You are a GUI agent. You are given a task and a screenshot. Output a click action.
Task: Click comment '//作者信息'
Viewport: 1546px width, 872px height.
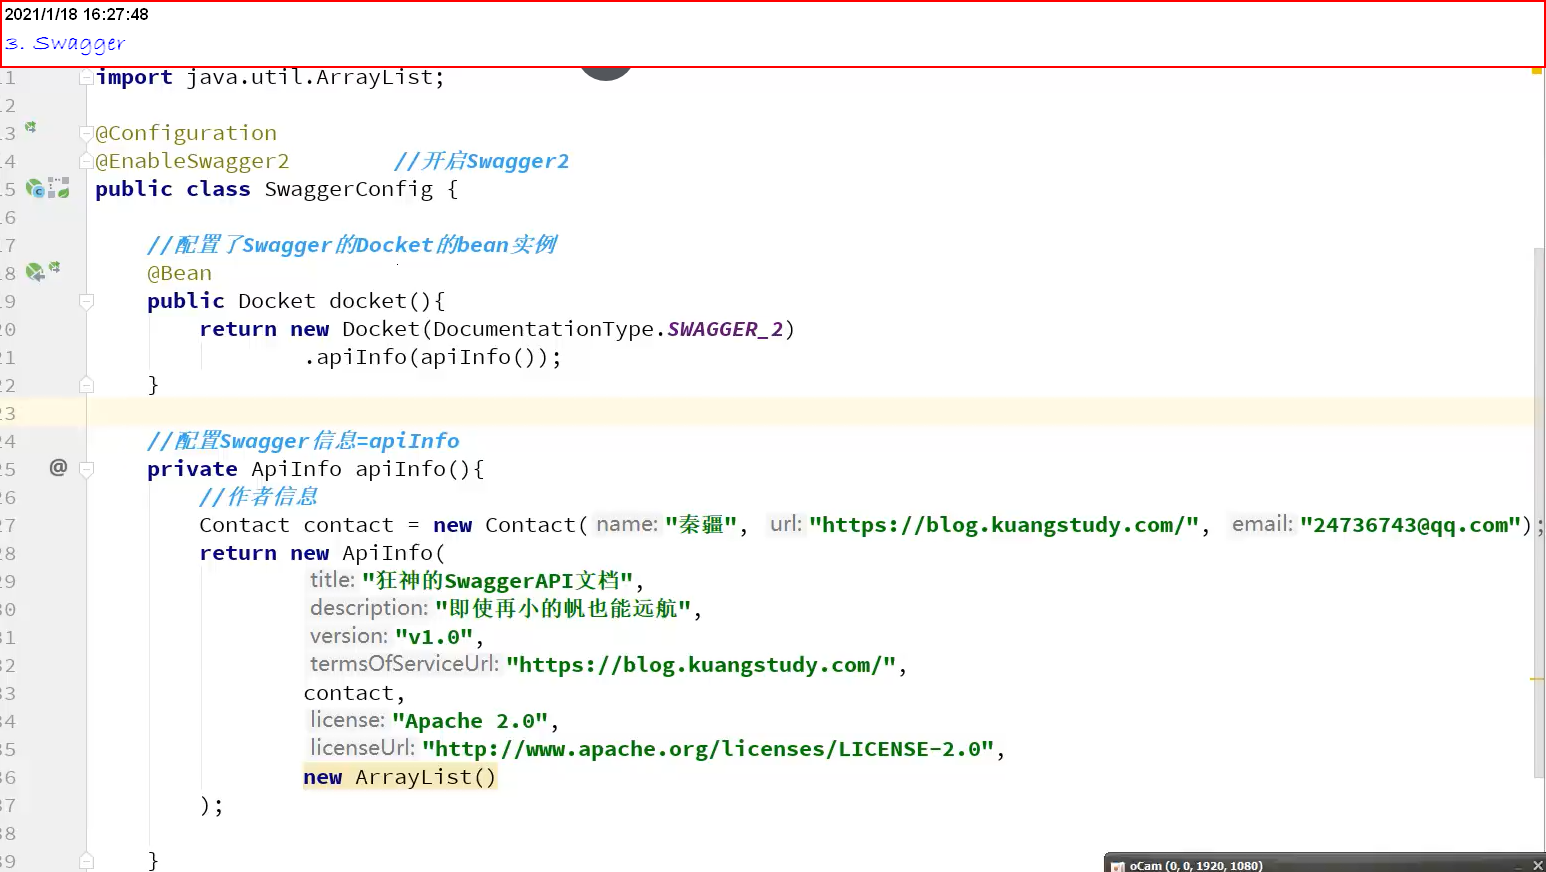[258, 497]
